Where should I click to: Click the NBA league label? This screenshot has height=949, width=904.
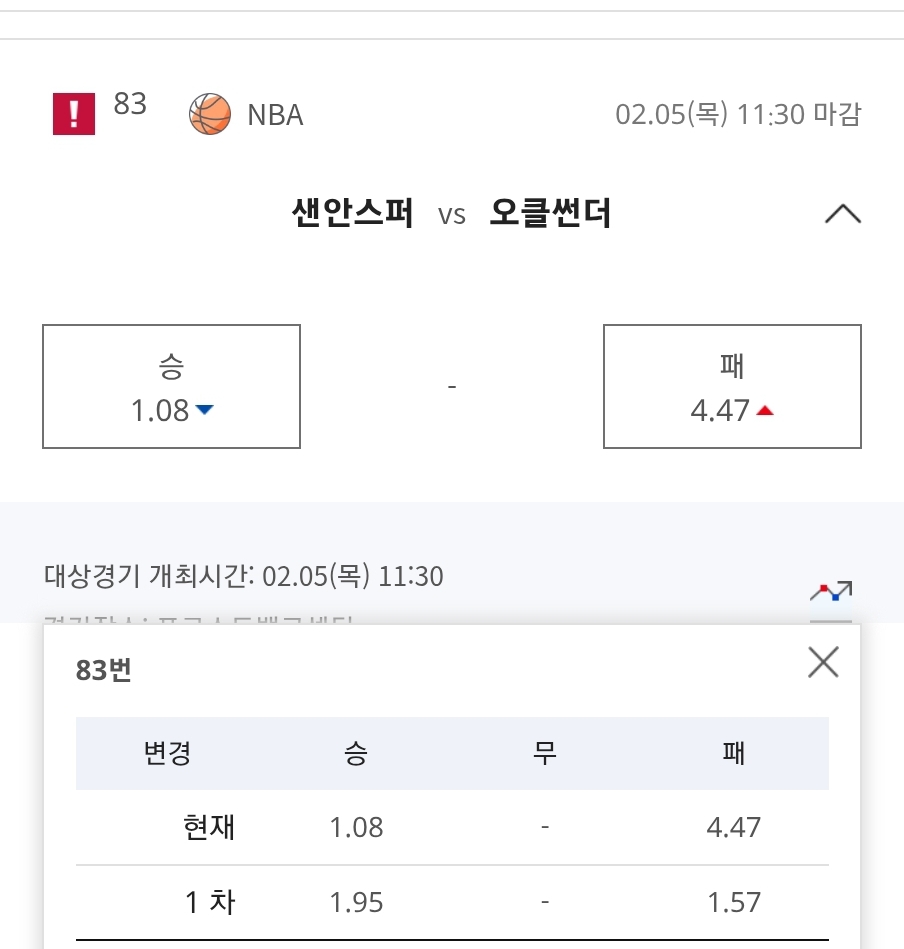point(275,115)
